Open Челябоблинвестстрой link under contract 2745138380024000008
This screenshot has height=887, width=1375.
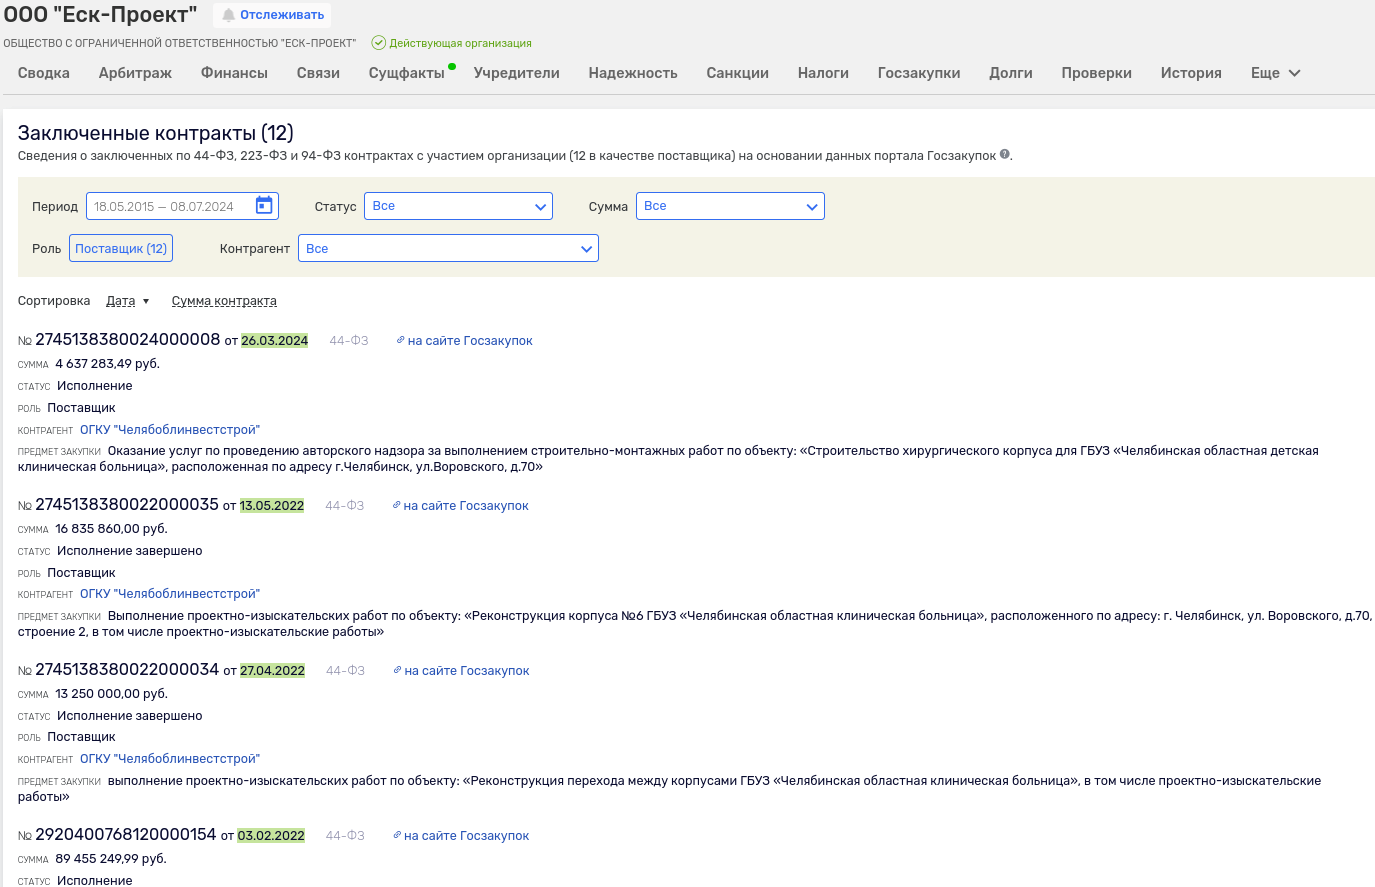click(x=170, y=430)
